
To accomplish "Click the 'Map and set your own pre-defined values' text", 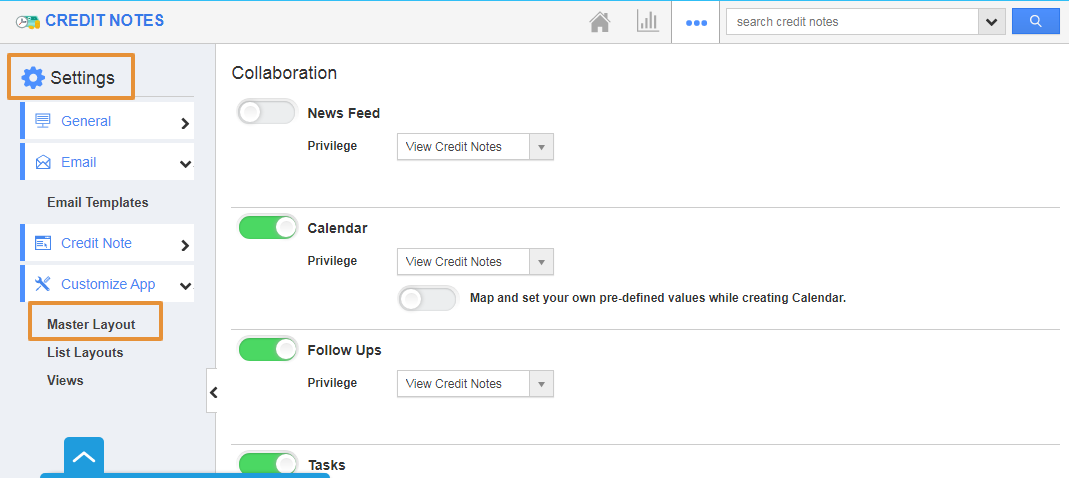I will [x=658, y=298].
